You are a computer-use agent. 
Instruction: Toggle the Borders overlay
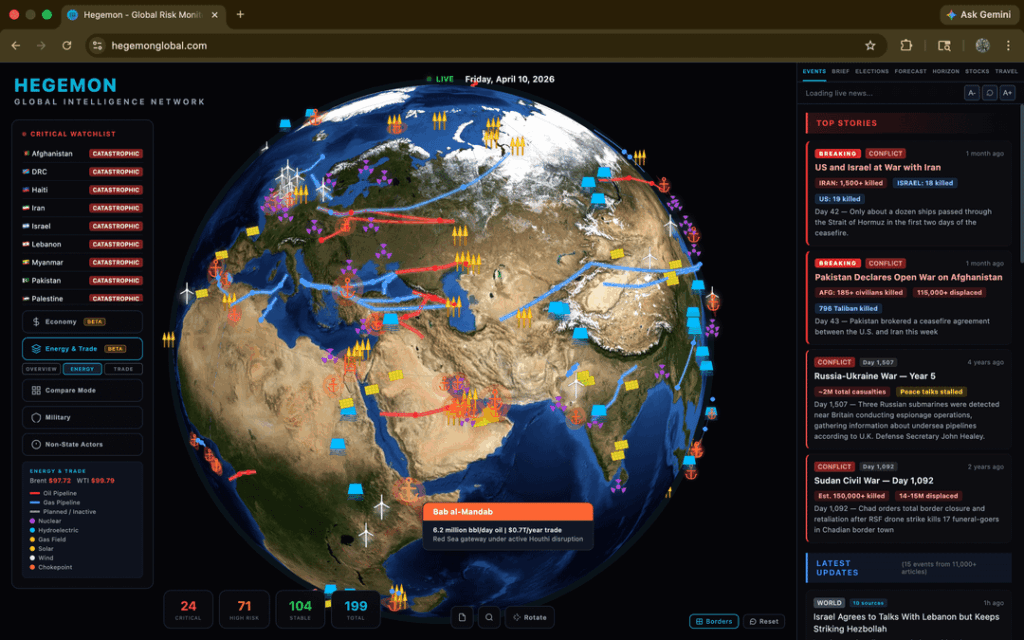(x=713, y=621)
